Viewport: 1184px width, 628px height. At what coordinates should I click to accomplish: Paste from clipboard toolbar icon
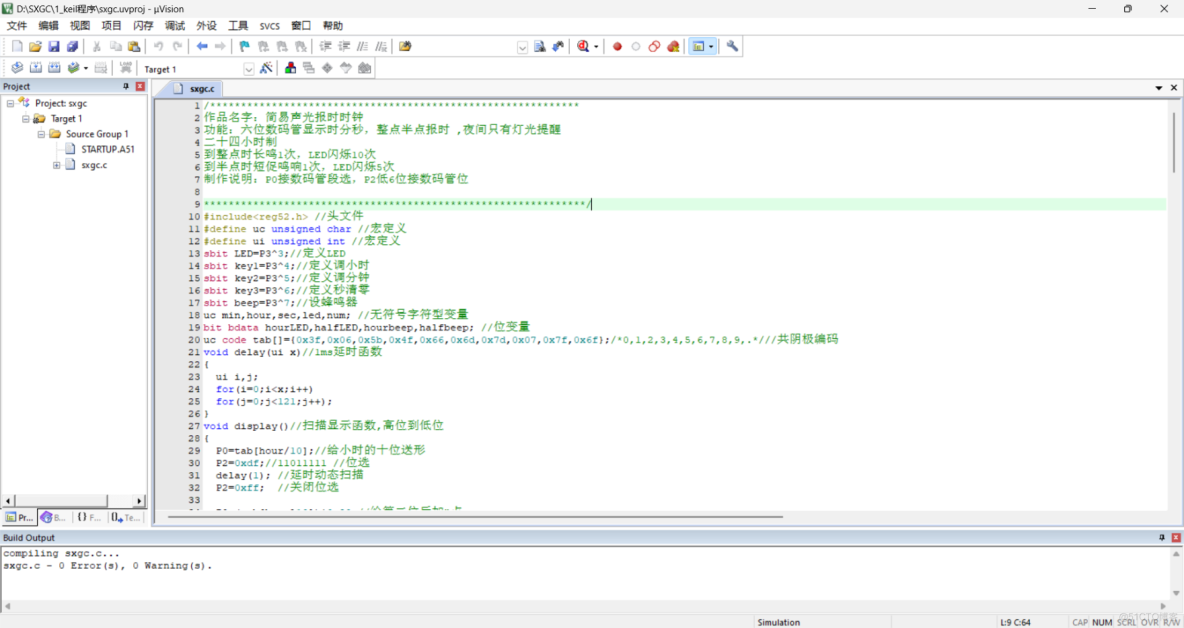point(134,47)
